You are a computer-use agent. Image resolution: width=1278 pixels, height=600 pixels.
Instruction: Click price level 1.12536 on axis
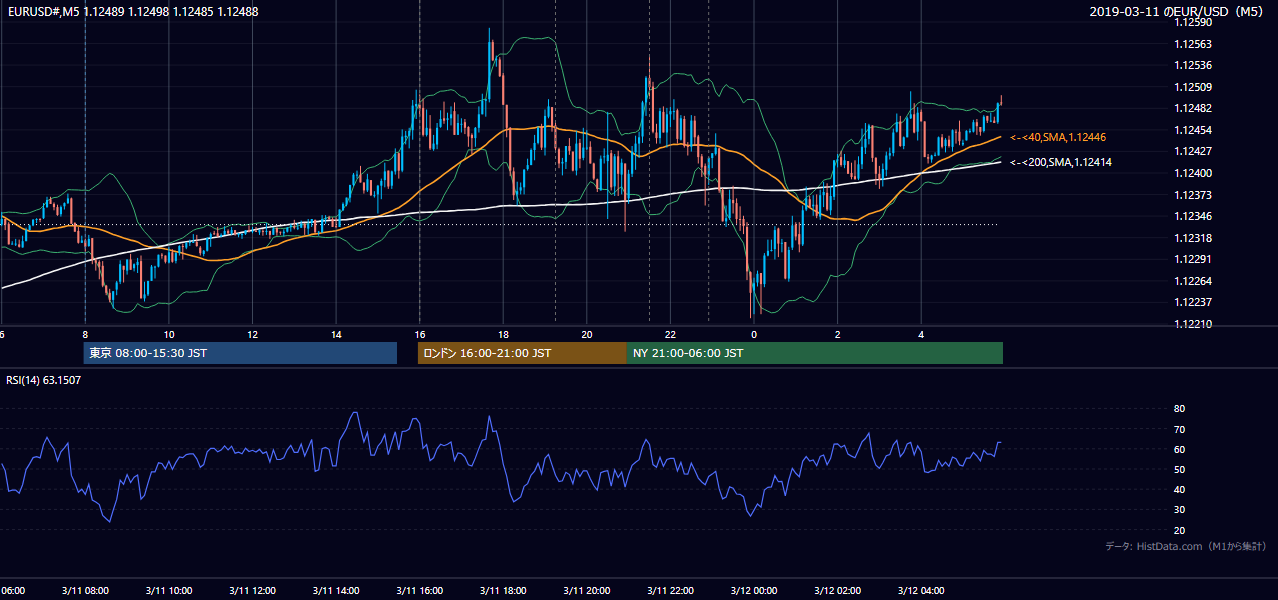pyautogui.click(x=1193, y=66)
